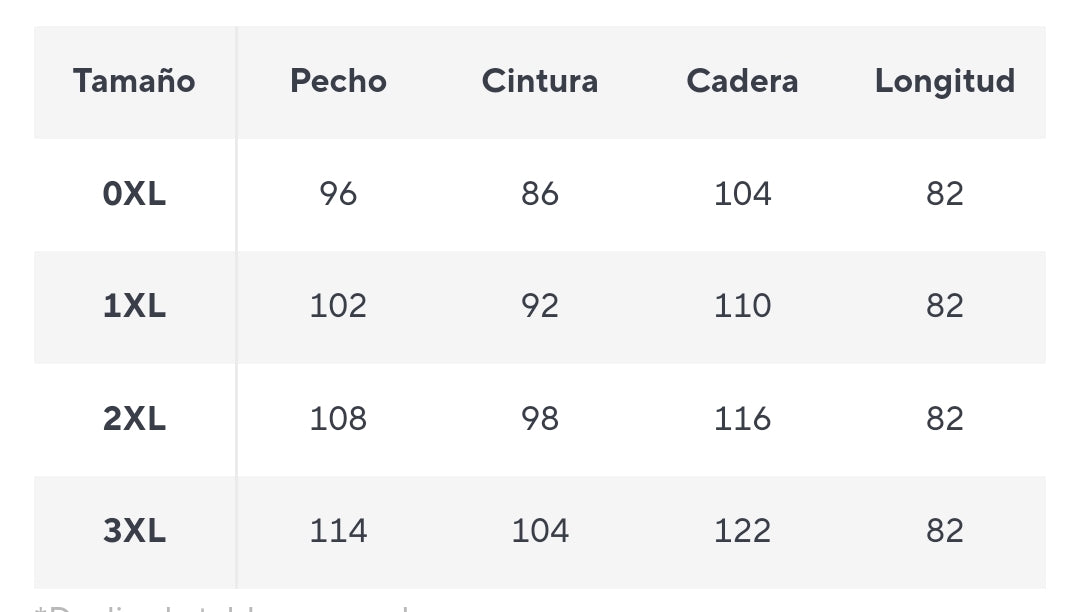
Task: Click the Pecho column header
Action: 338,81
